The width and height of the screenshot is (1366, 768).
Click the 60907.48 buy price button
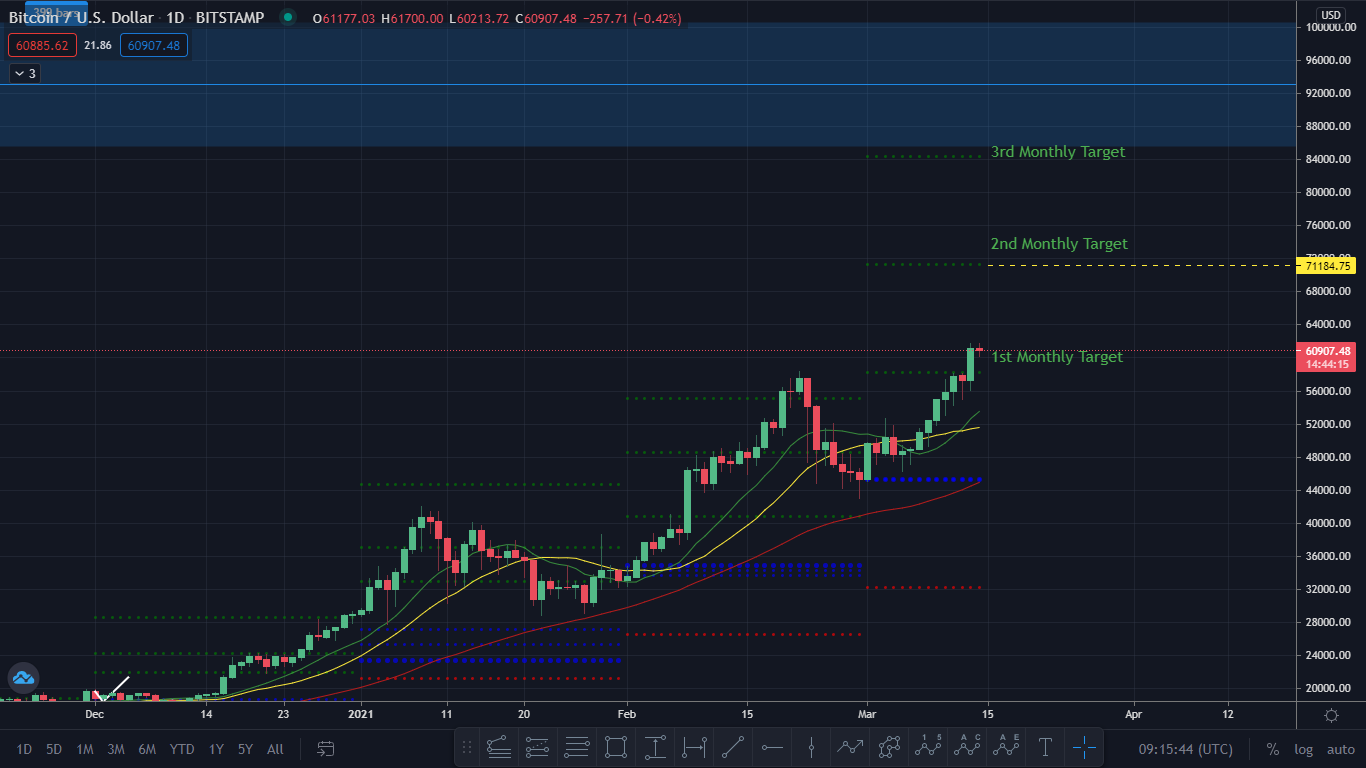154,45
